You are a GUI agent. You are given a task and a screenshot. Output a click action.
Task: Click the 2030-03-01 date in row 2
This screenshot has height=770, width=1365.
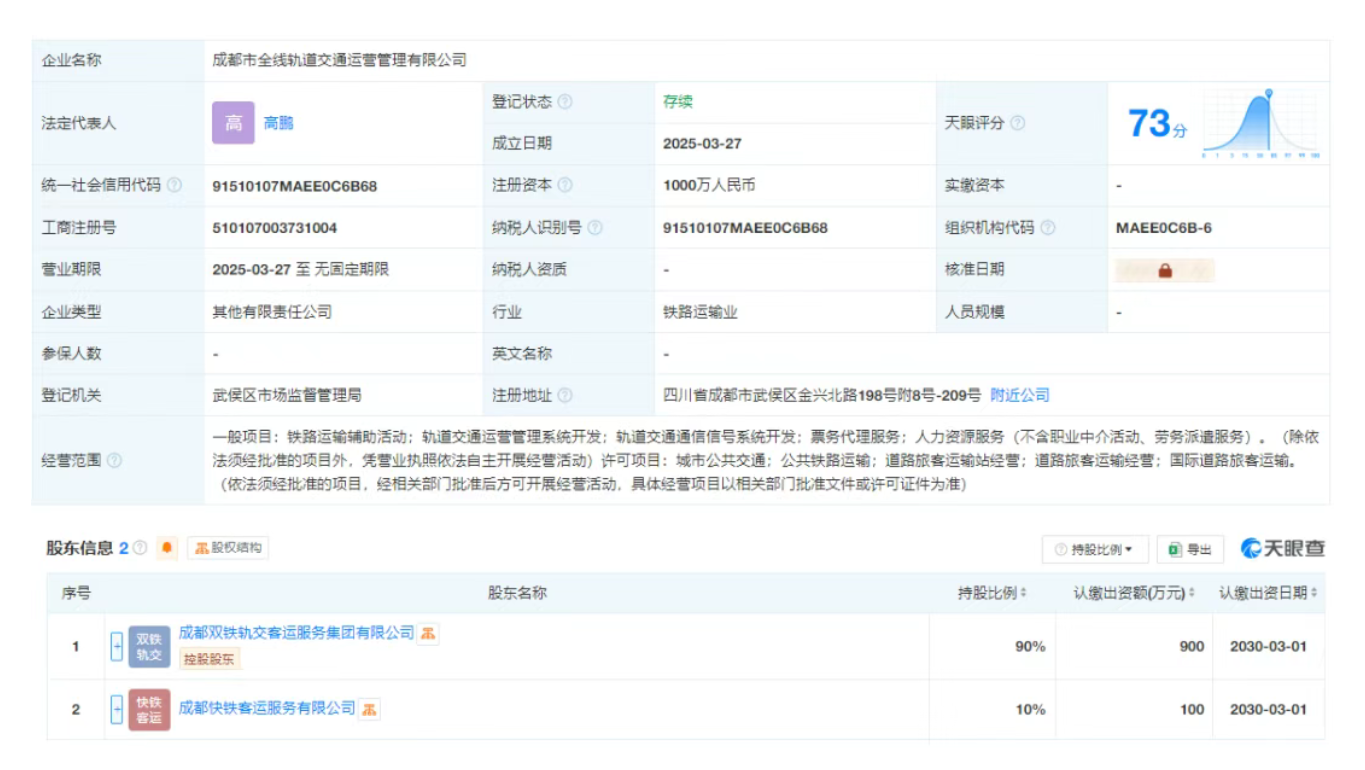coord(1268,710)
